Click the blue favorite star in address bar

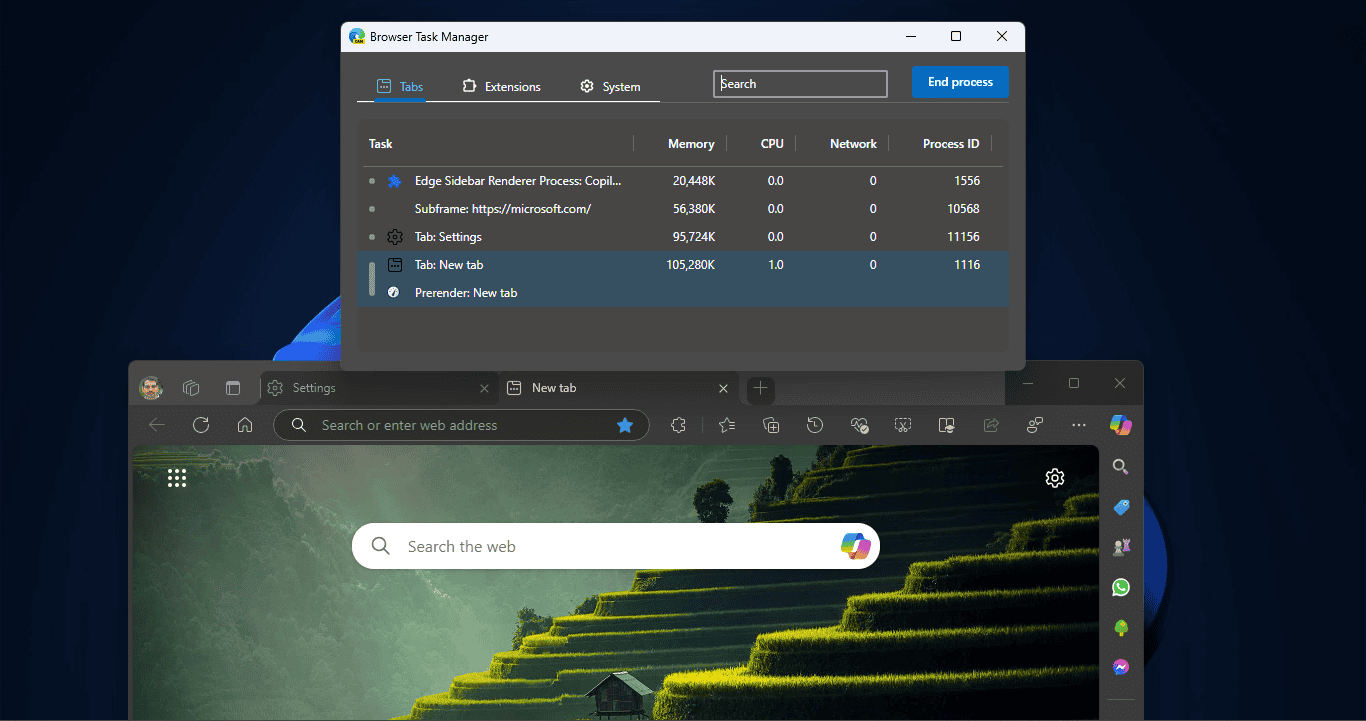(625, 425)
